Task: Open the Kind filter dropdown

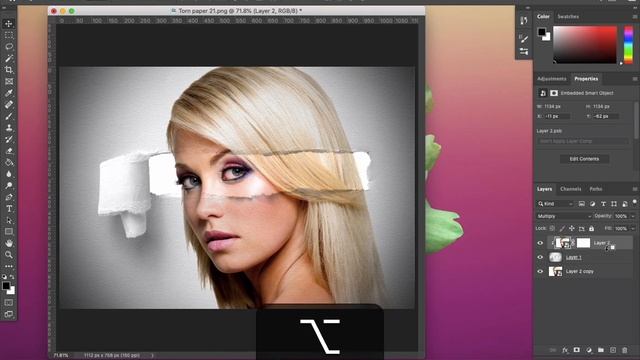Action: click(556, 204)
